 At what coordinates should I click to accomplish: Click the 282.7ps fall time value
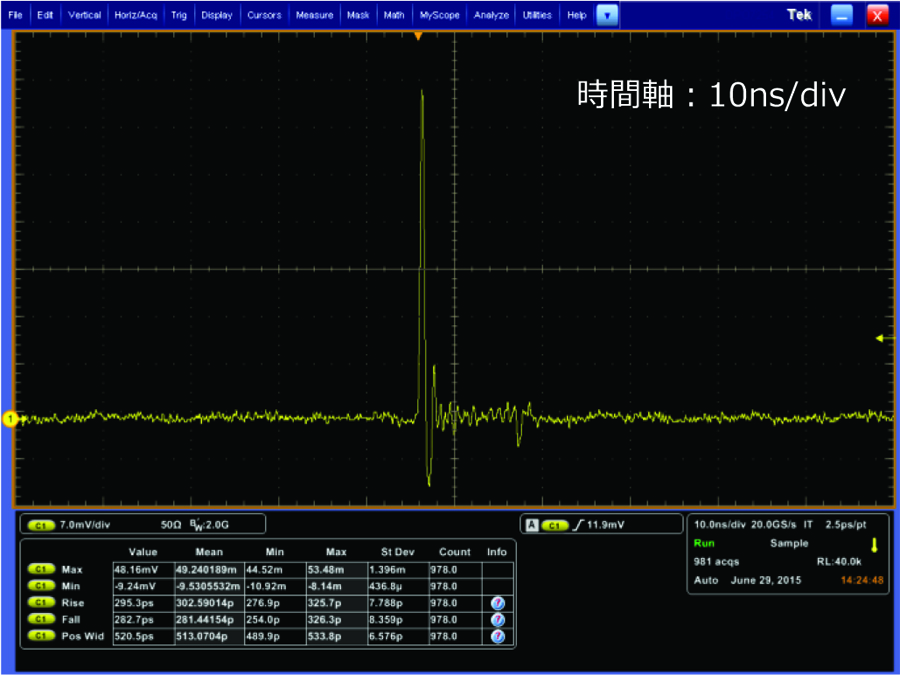pos(143,620)
